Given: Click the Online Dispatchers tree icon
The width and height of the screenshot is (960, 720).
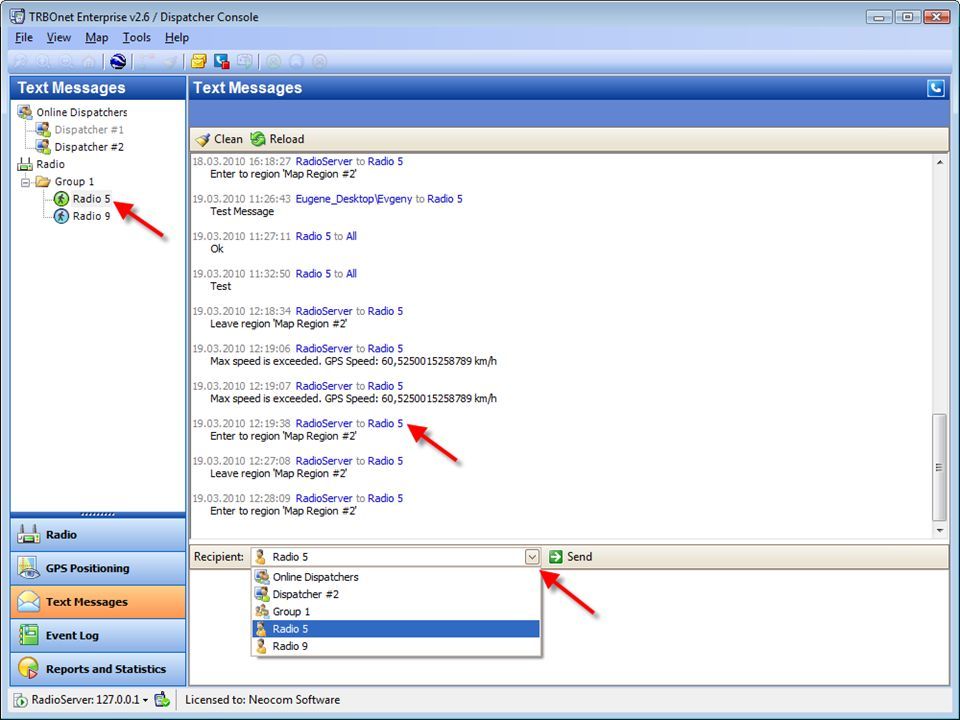Looking at the screenshot, I should point(24,112).
